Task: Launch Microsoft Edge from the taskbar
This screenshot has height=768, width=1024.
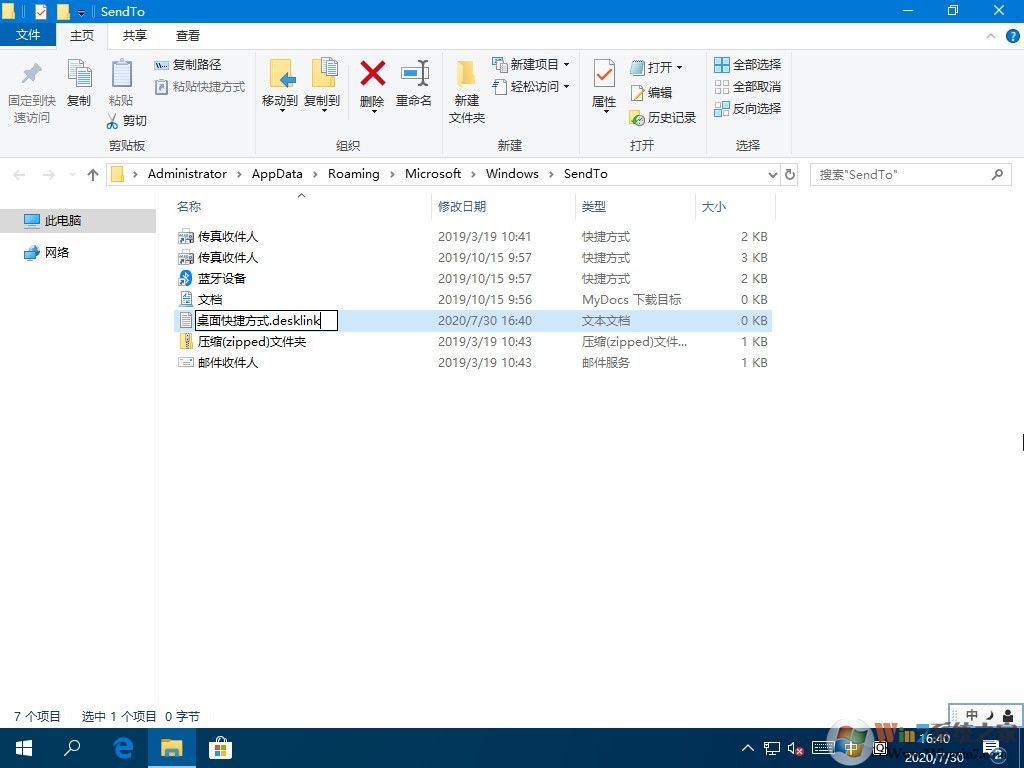Action: [x=122, y=747]
